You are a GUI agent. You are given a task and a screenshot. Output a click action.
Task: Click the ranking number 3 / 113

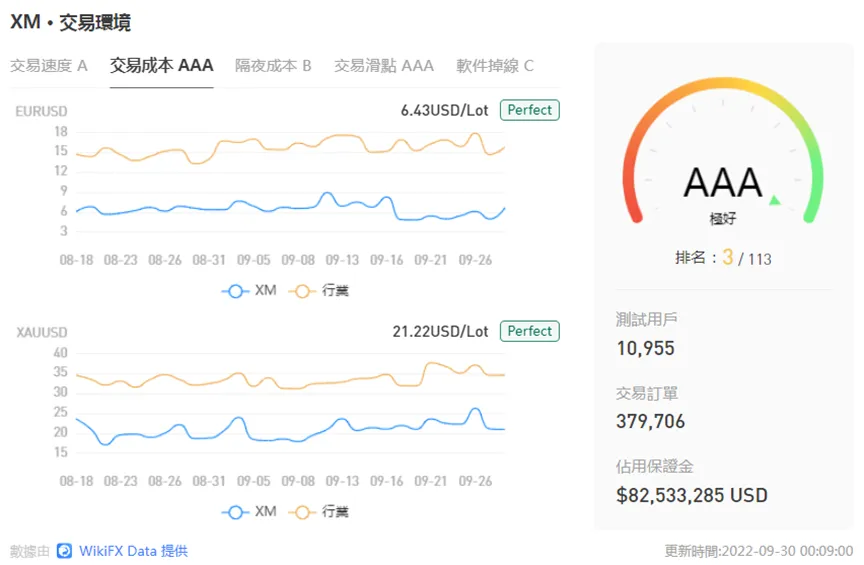pos(747,257)
